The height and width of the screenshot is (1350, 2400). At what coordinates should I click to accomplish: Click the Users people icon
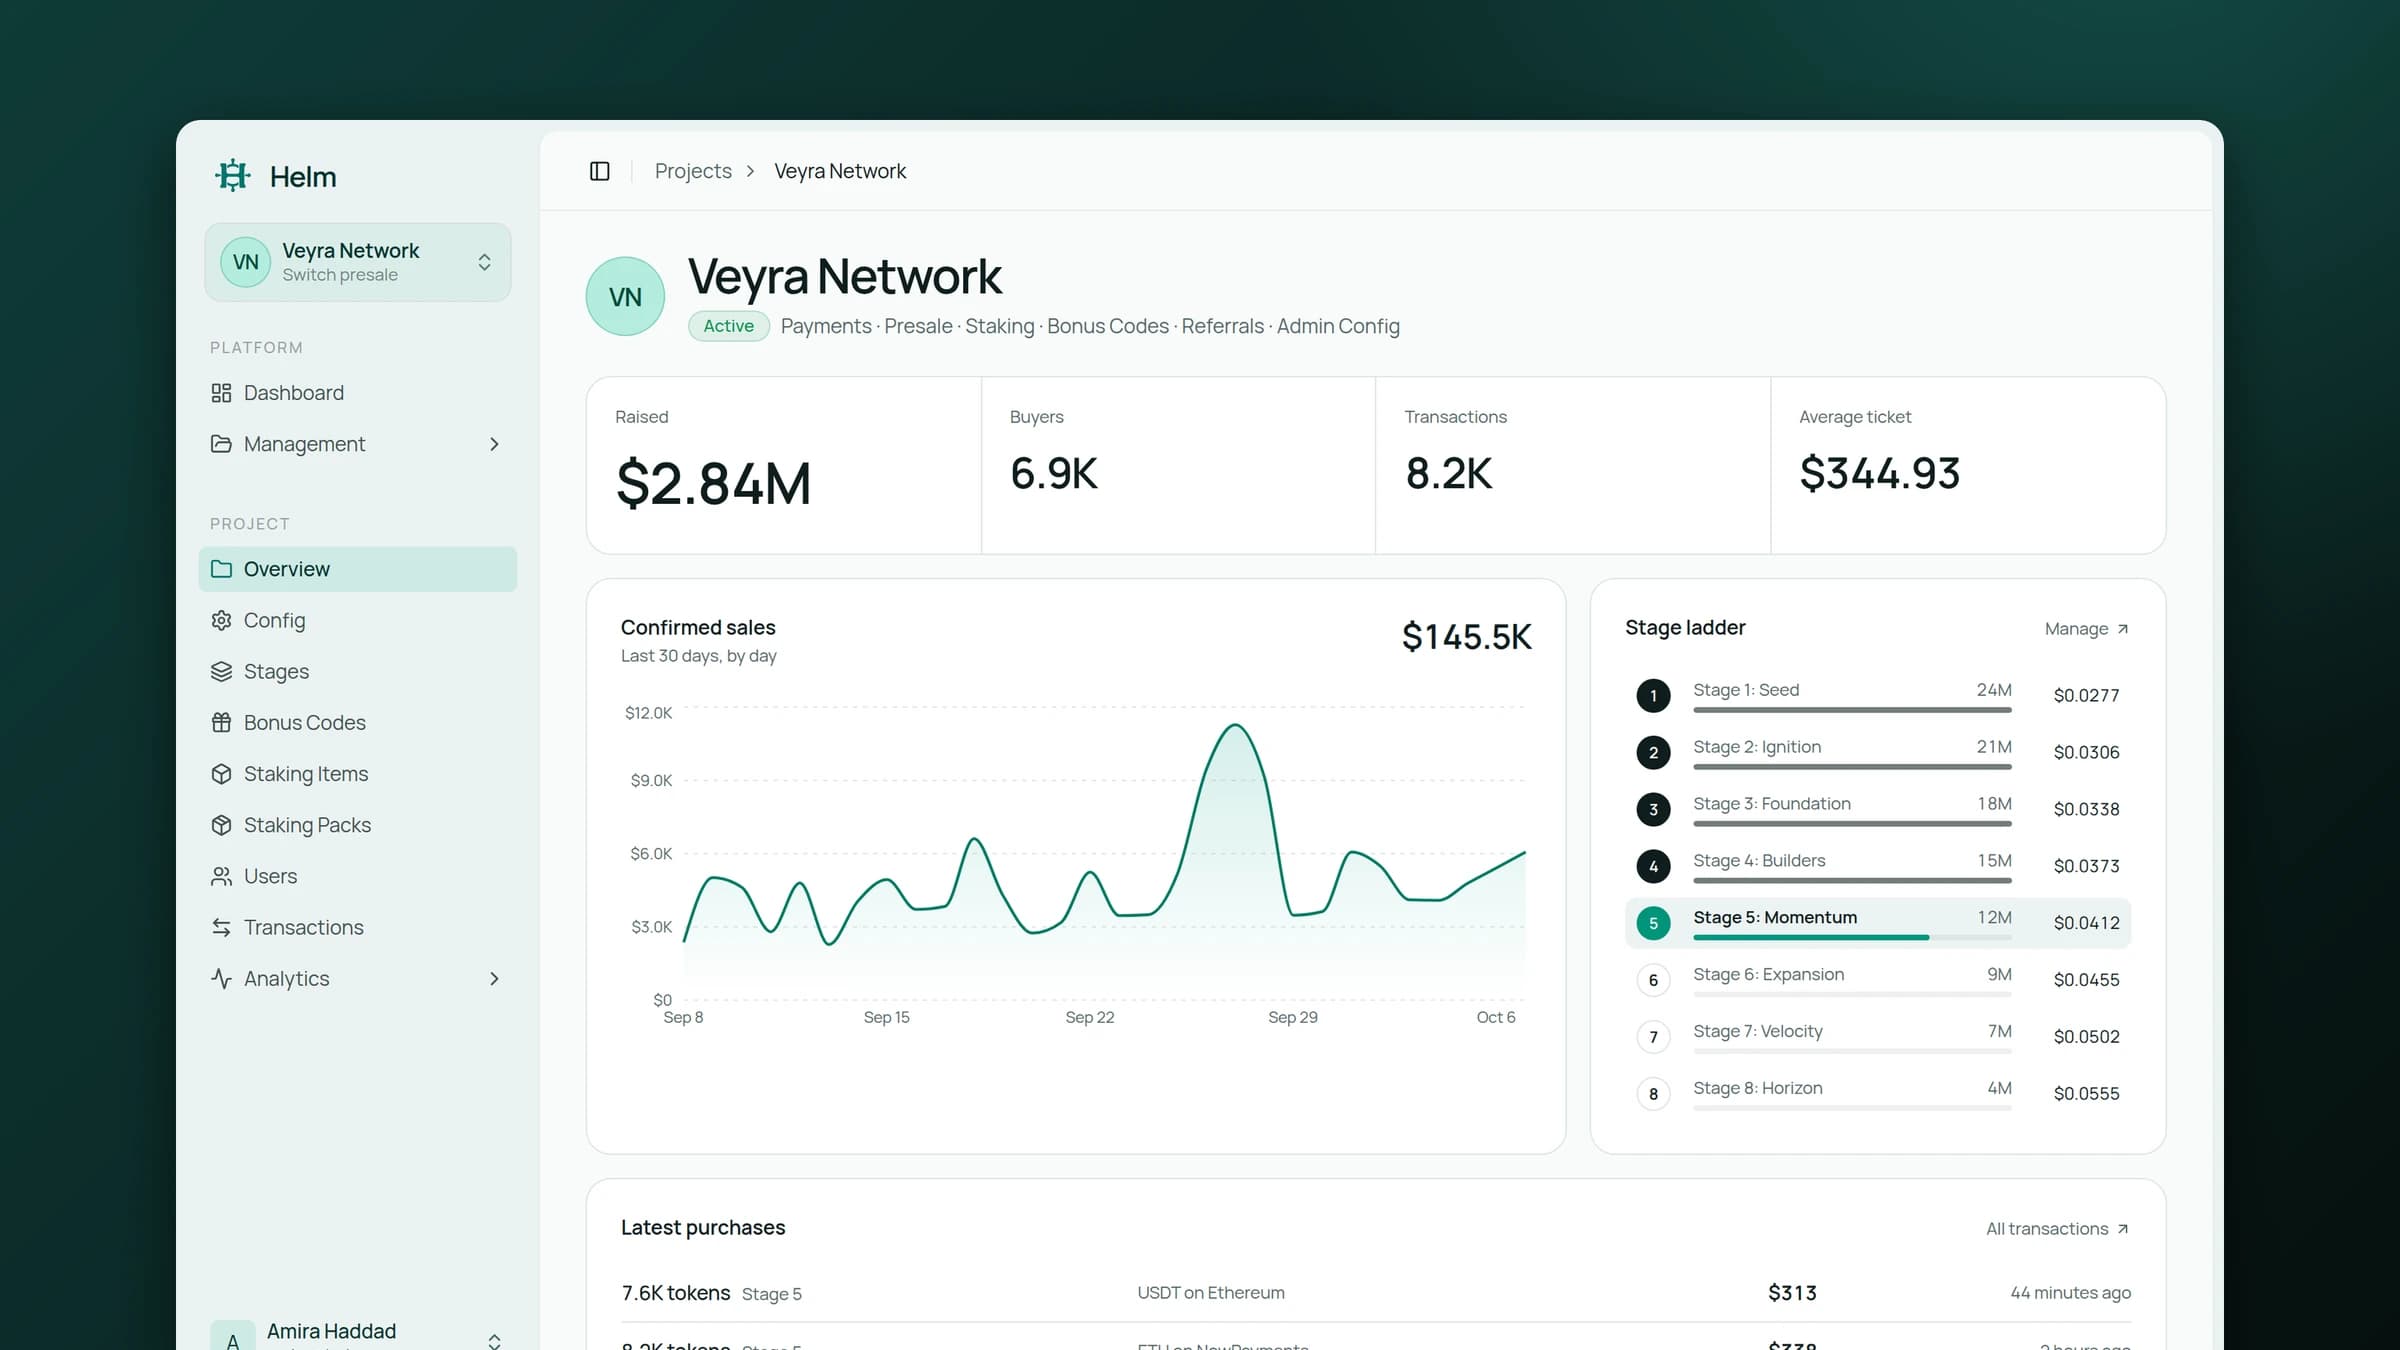click(221, 876)
